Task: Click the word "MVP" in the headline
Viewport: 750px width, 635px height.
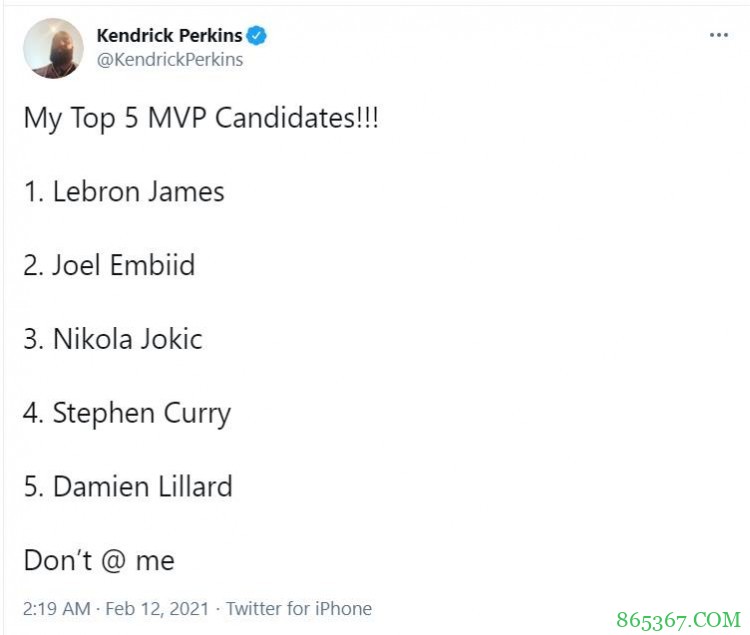Action: [x=176, y=118]
